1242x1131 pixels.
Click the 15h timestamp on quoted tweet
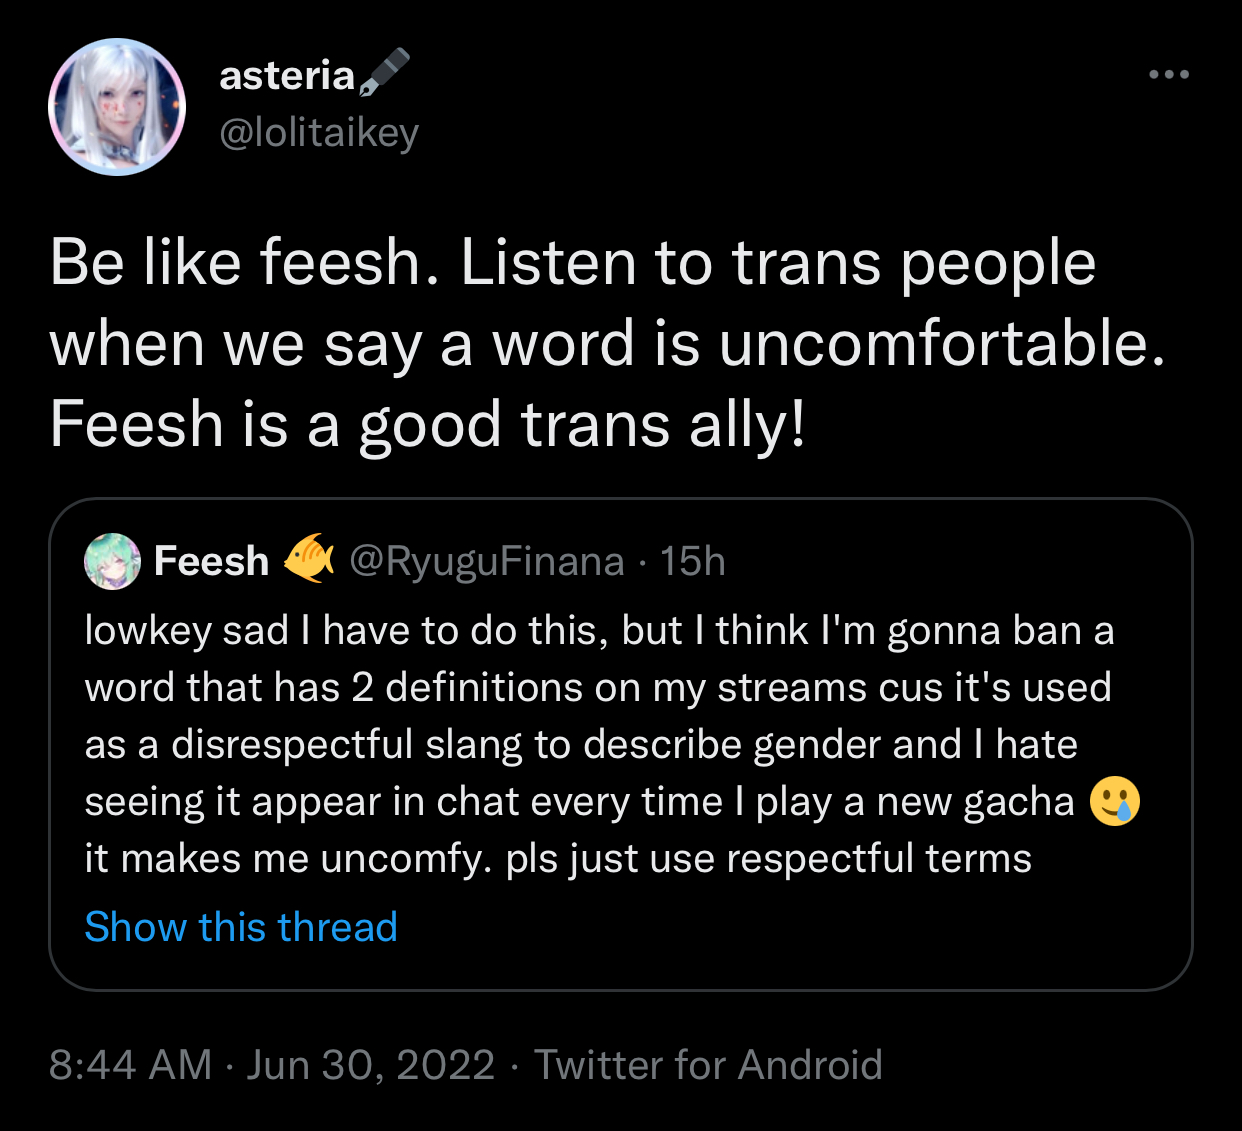[x=692, y=561]
